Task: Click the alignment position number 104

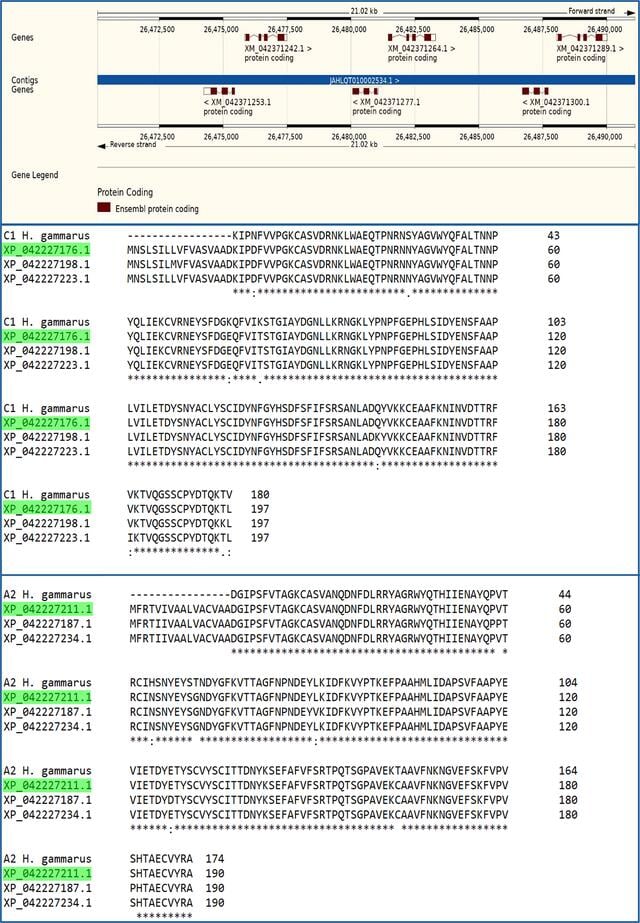Action: [x=568, y=683]
